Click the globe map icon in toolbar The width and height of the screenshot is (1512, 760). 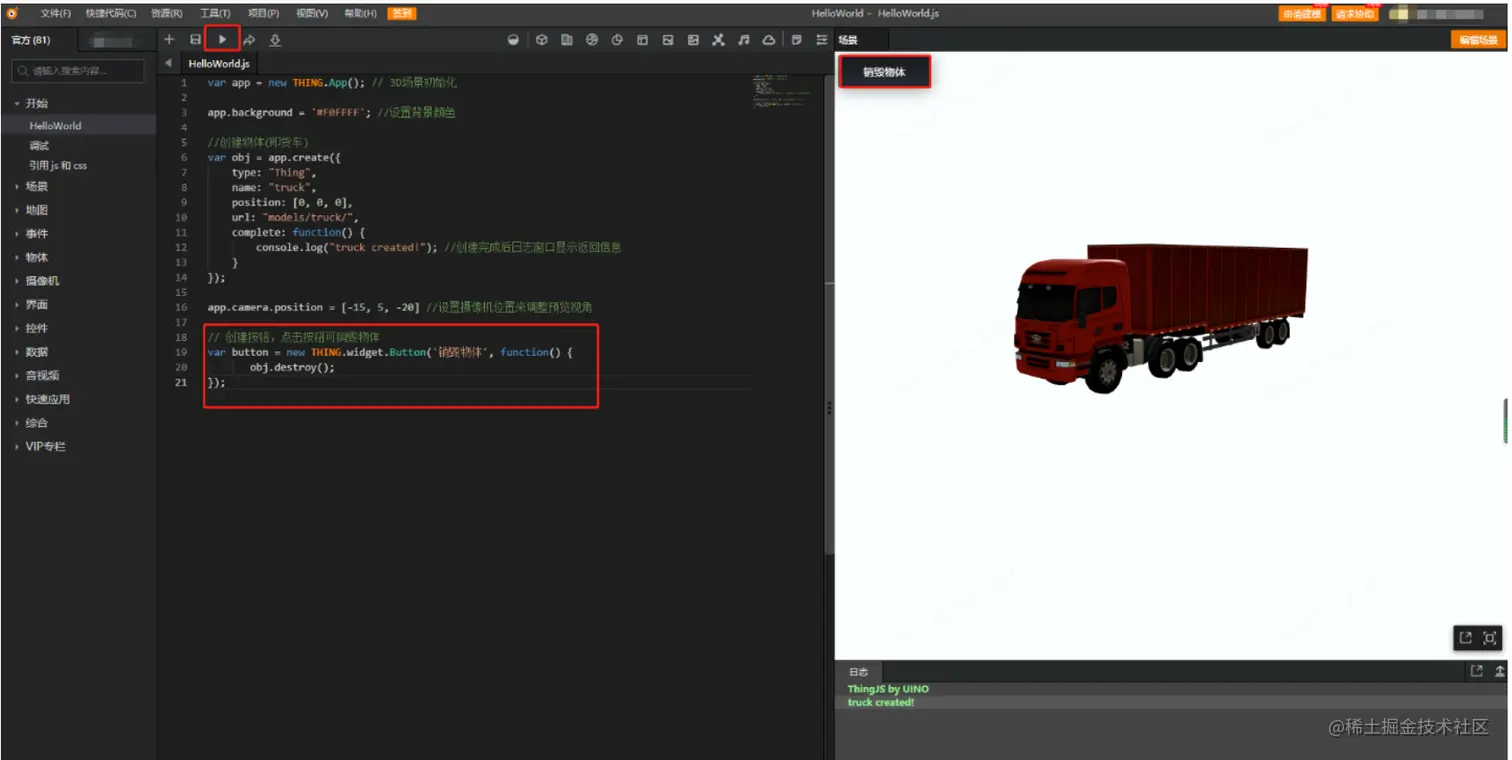click(x=592, y=40)
